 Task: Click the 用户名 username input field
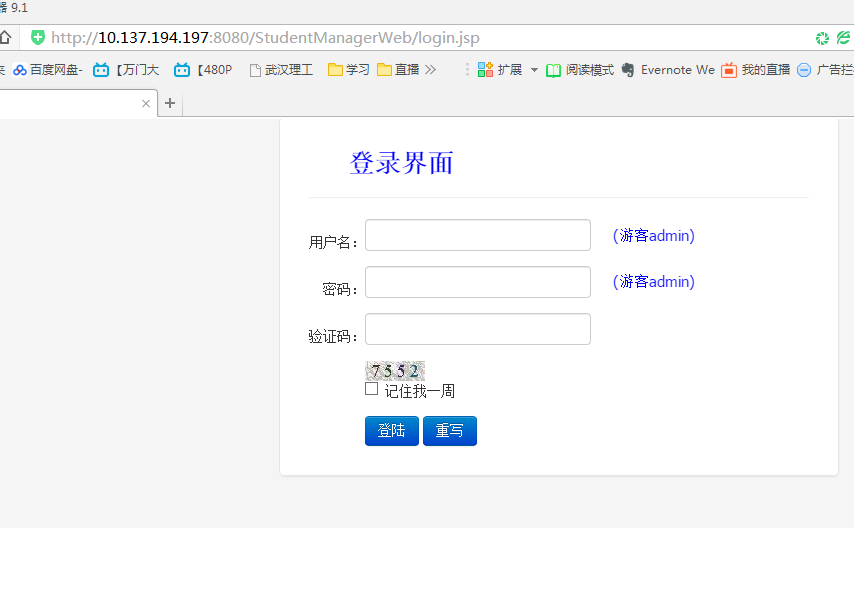point(478,235)
